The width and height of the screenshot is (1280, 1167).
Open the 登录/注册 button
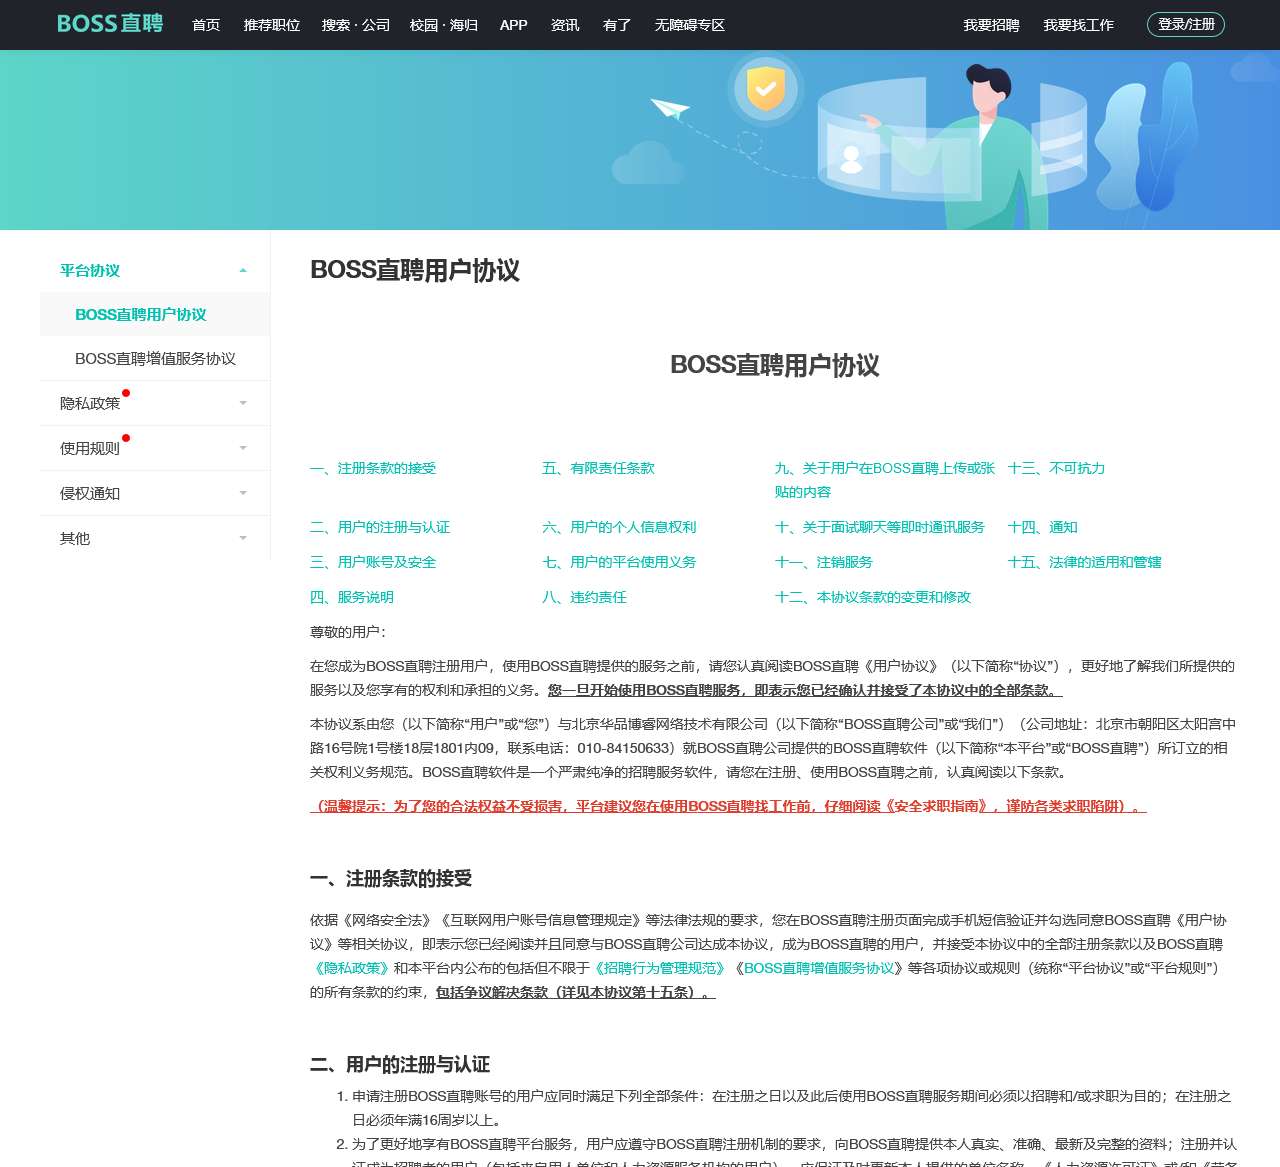pos(1183,24)
